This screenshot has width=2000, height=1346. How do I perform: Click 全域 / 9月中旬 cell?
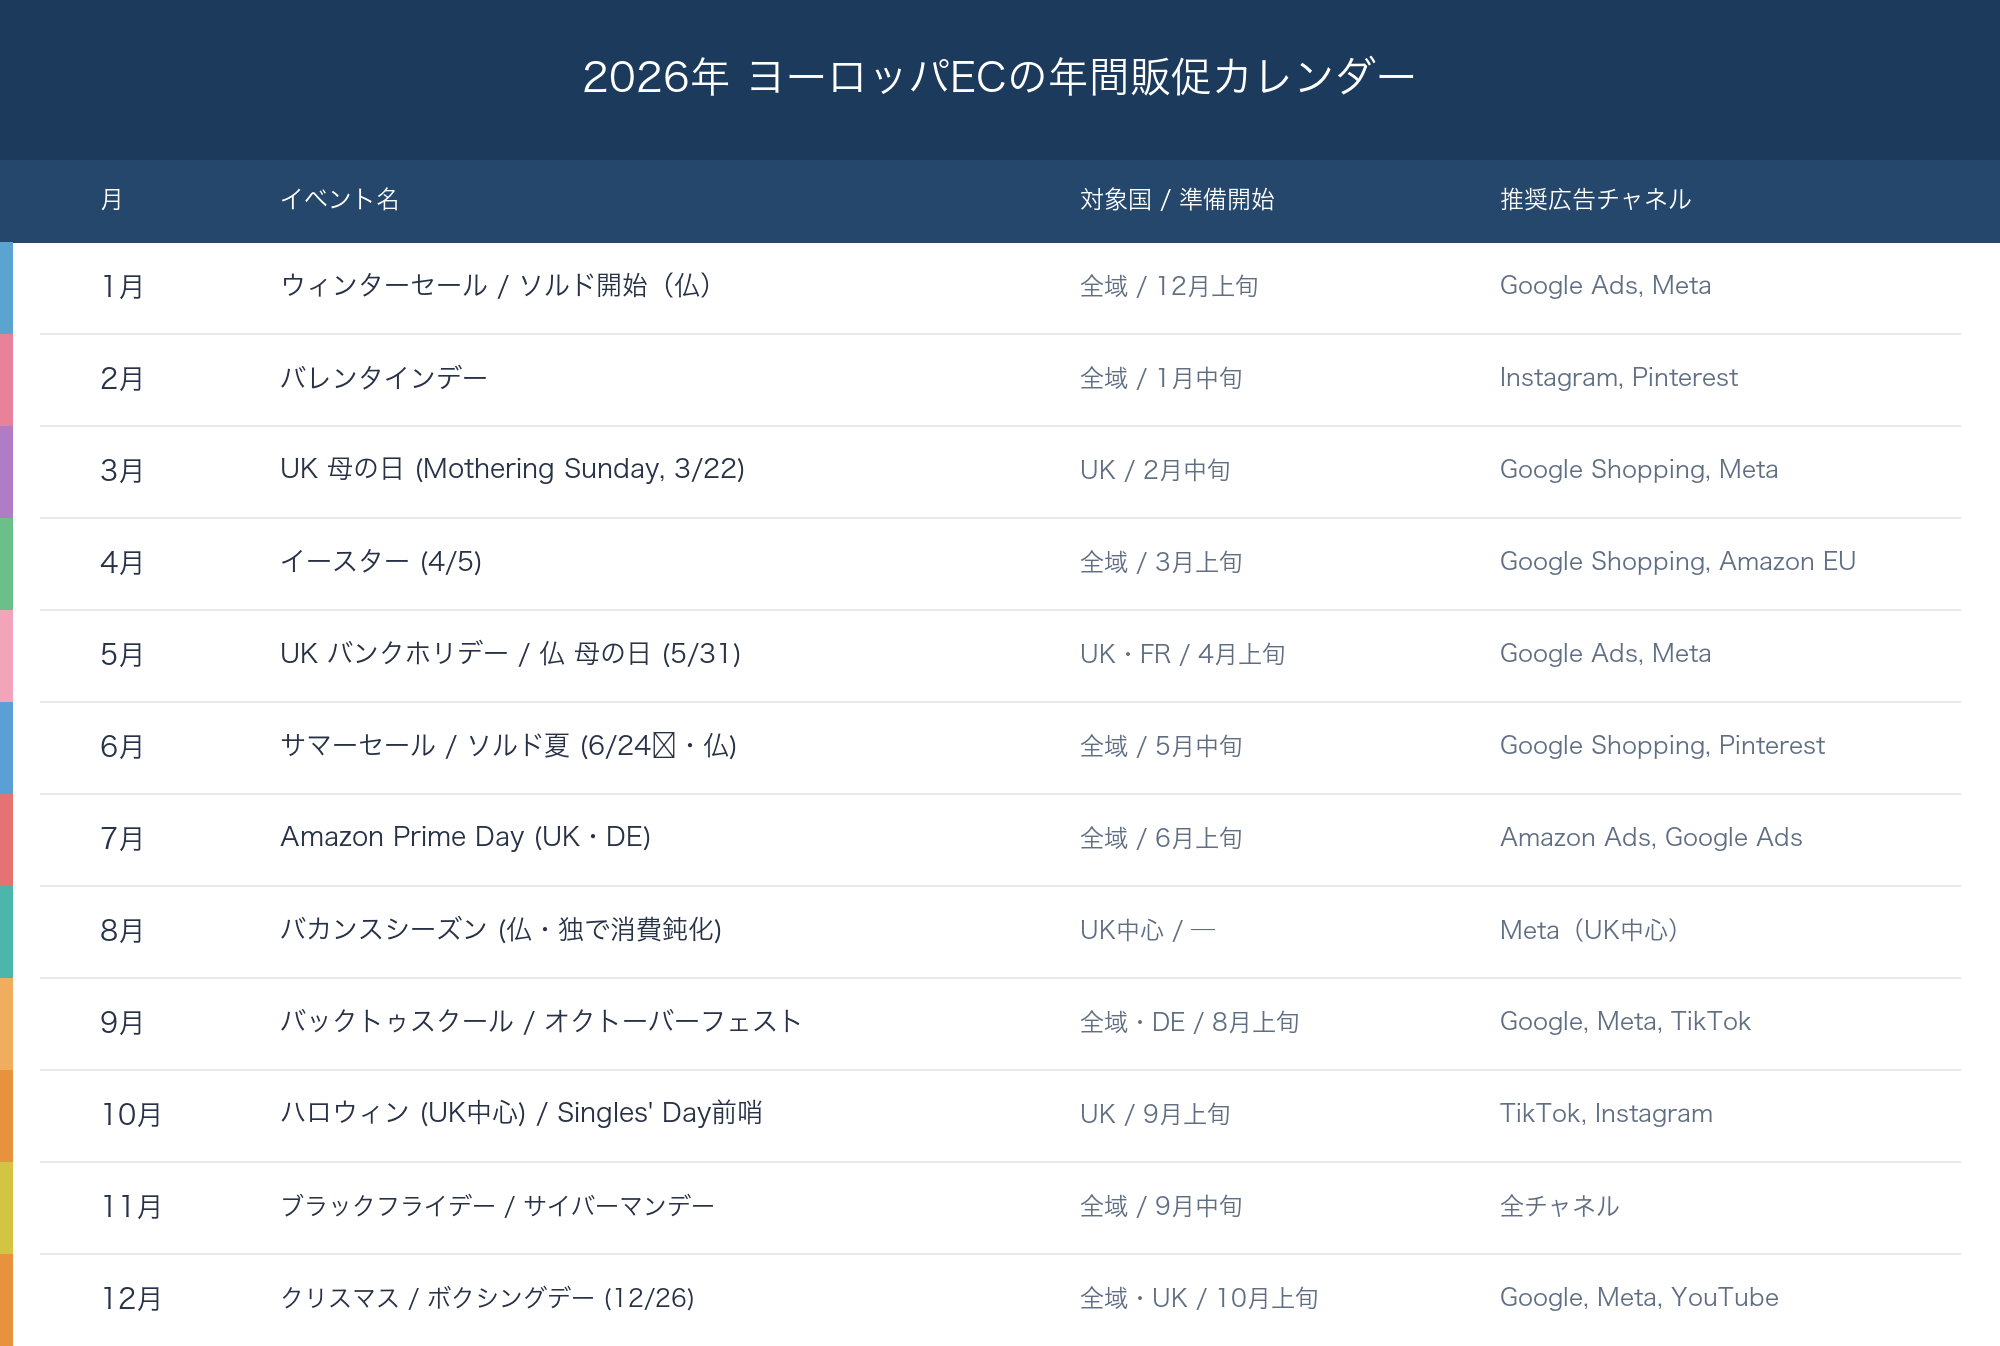[1161, 1207]
